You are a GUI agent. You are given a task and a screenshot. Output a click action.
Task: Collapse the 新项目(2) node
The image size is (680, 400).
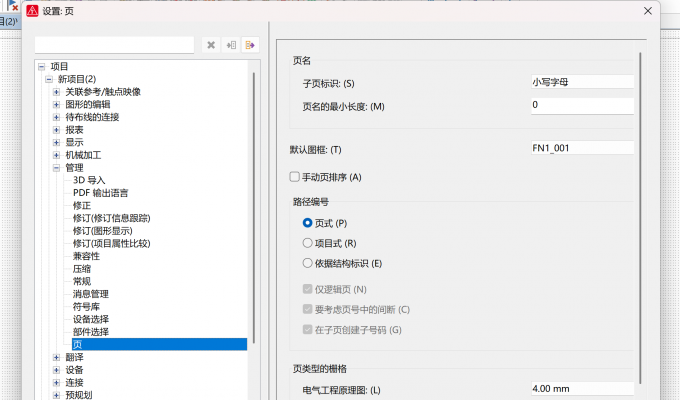pos(49,79)
